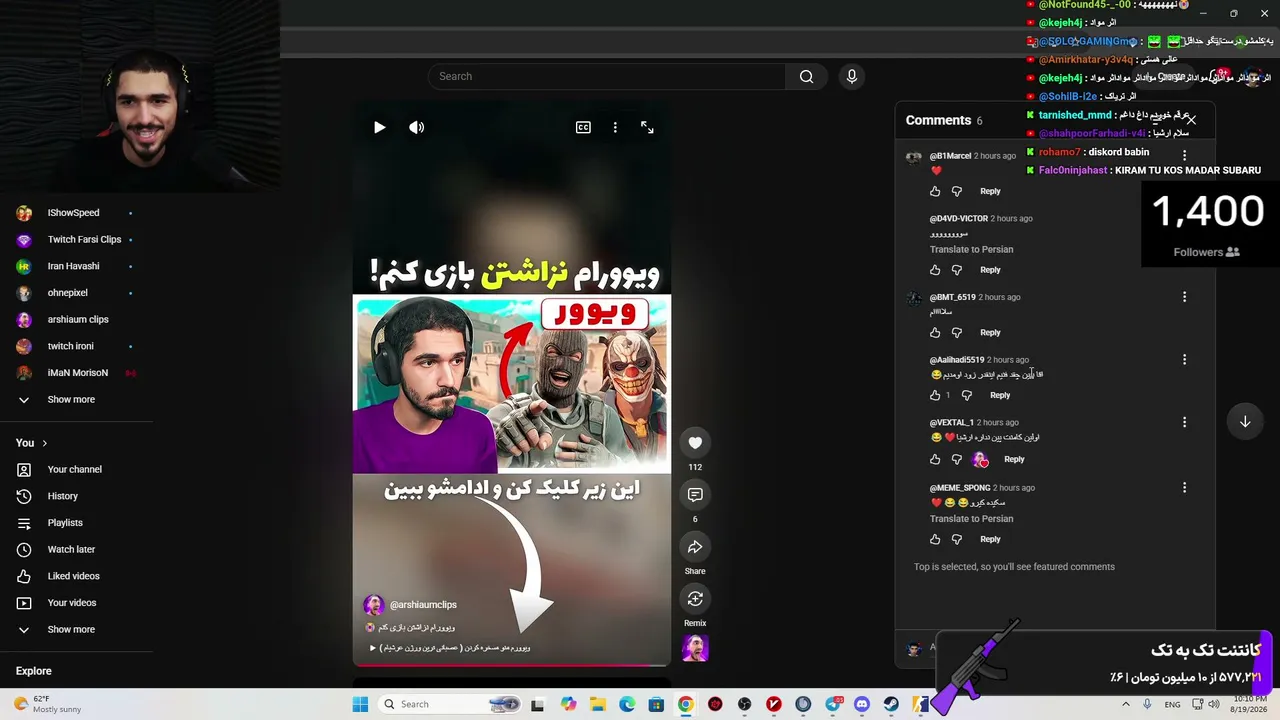Open Your channel page
This screenshot has width=1280, height=720.
coord(76,470)
